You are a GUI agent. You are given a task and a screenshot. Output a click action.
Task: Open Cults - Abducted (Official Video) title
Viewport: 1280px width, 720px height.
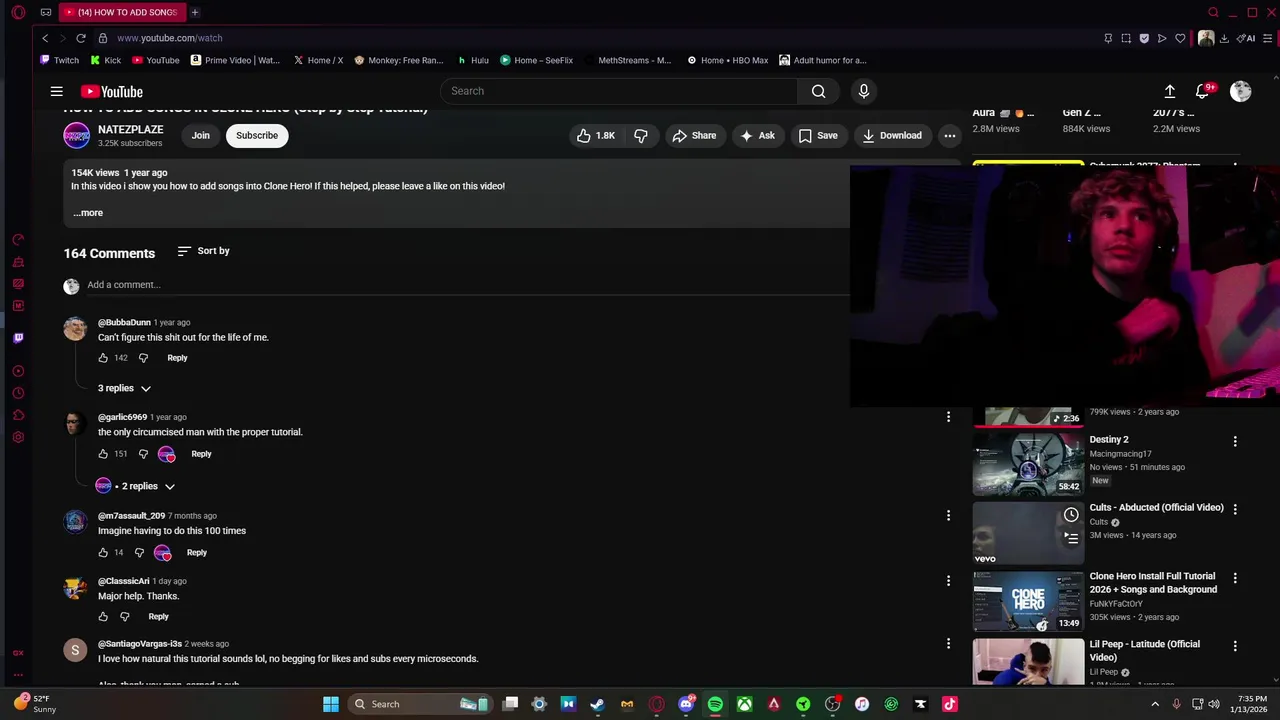[x=1156, y=508]
